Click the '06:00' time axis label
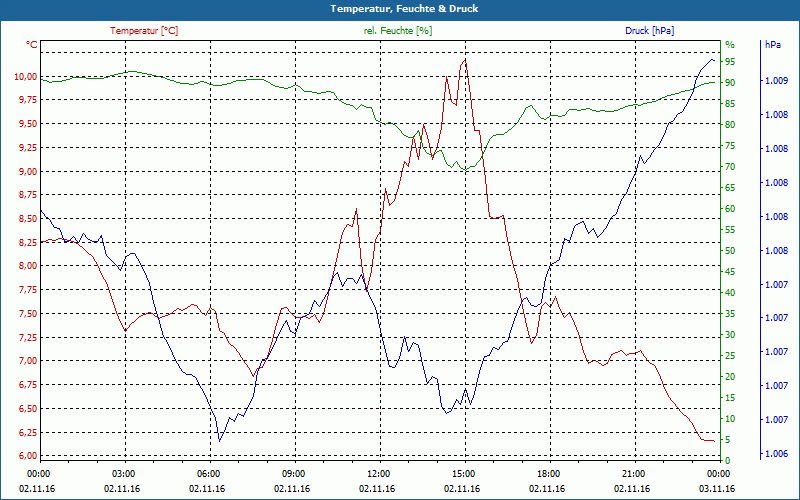 (x=208, y=474)
